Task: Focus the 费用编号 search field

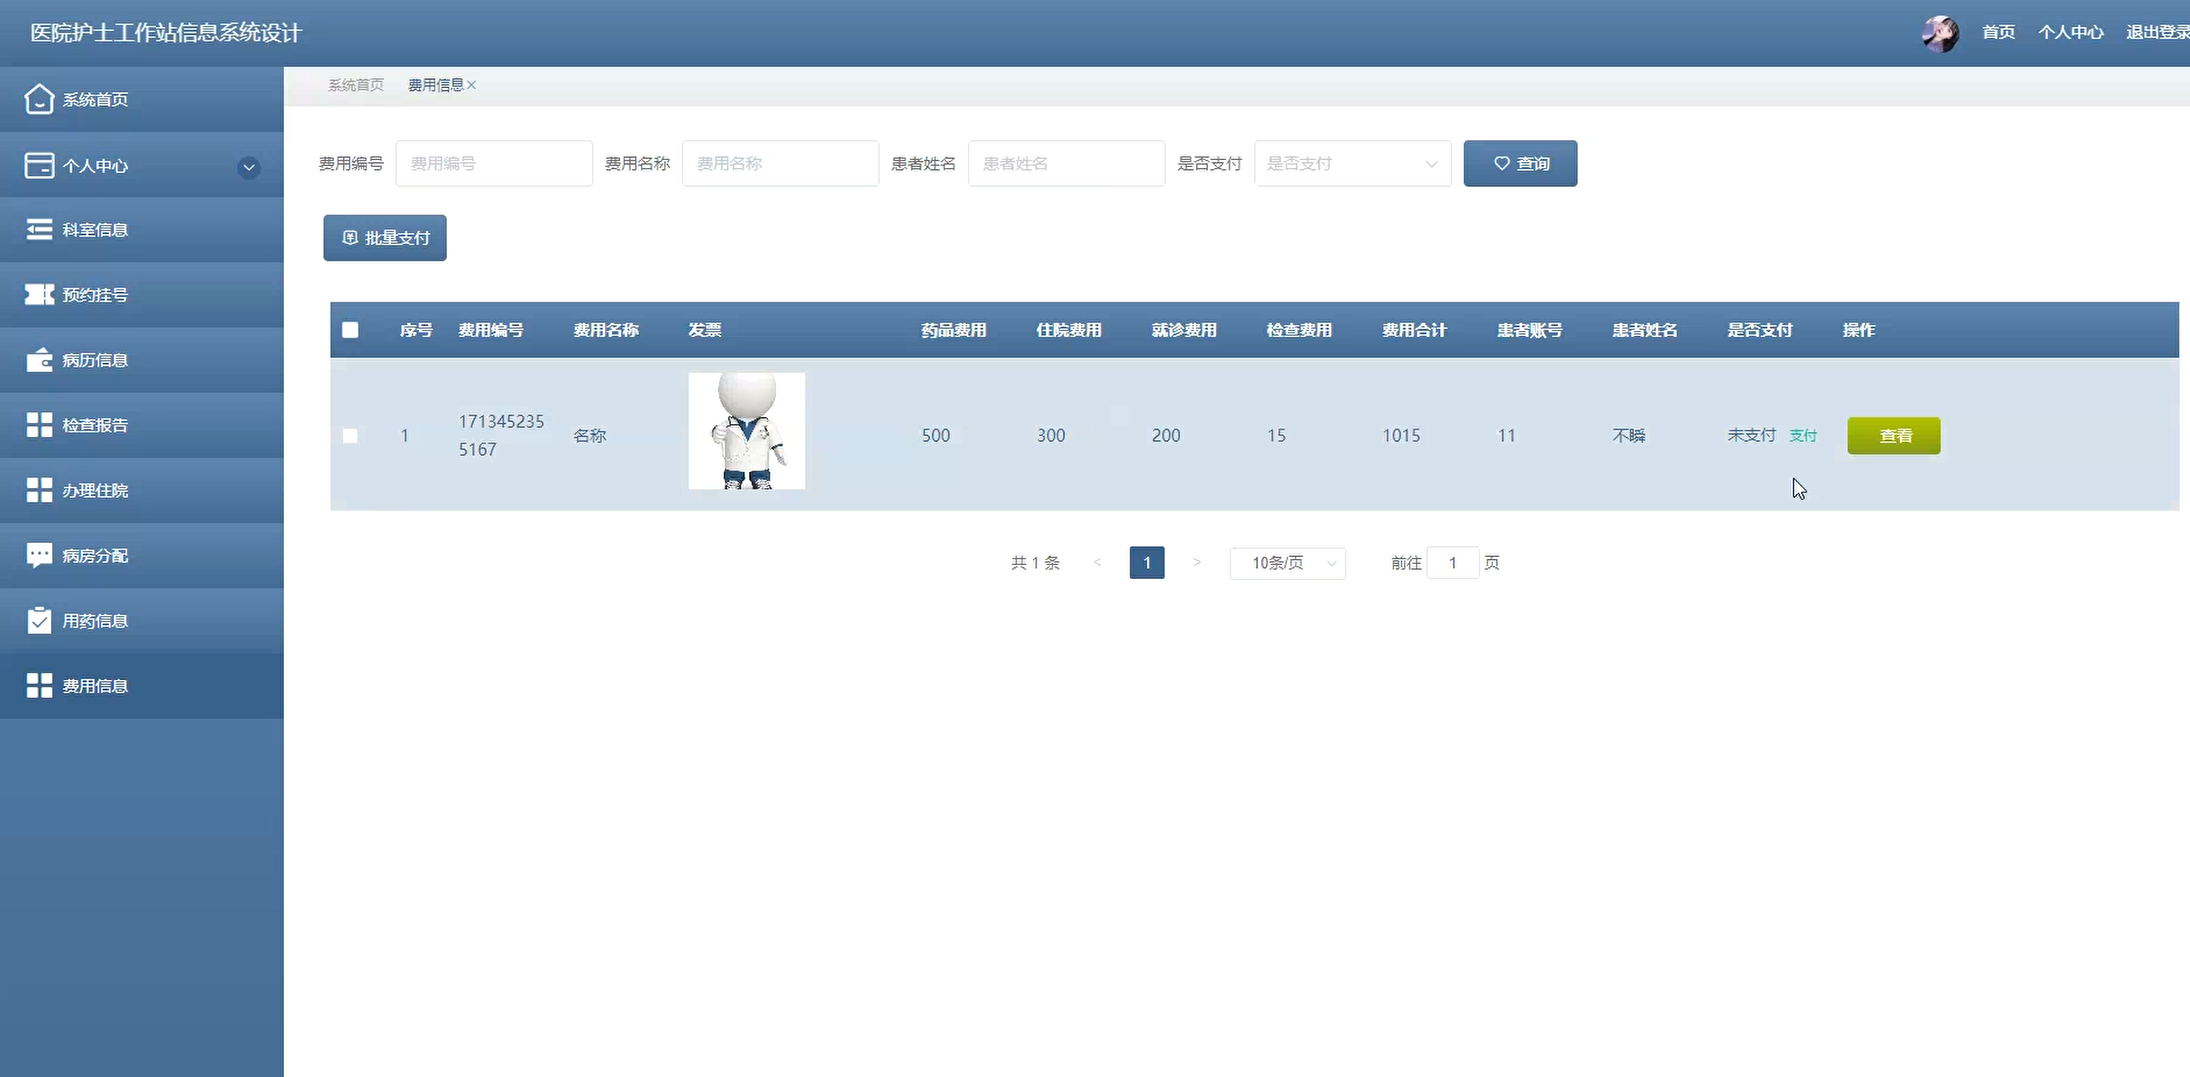Action: (494, 163)
